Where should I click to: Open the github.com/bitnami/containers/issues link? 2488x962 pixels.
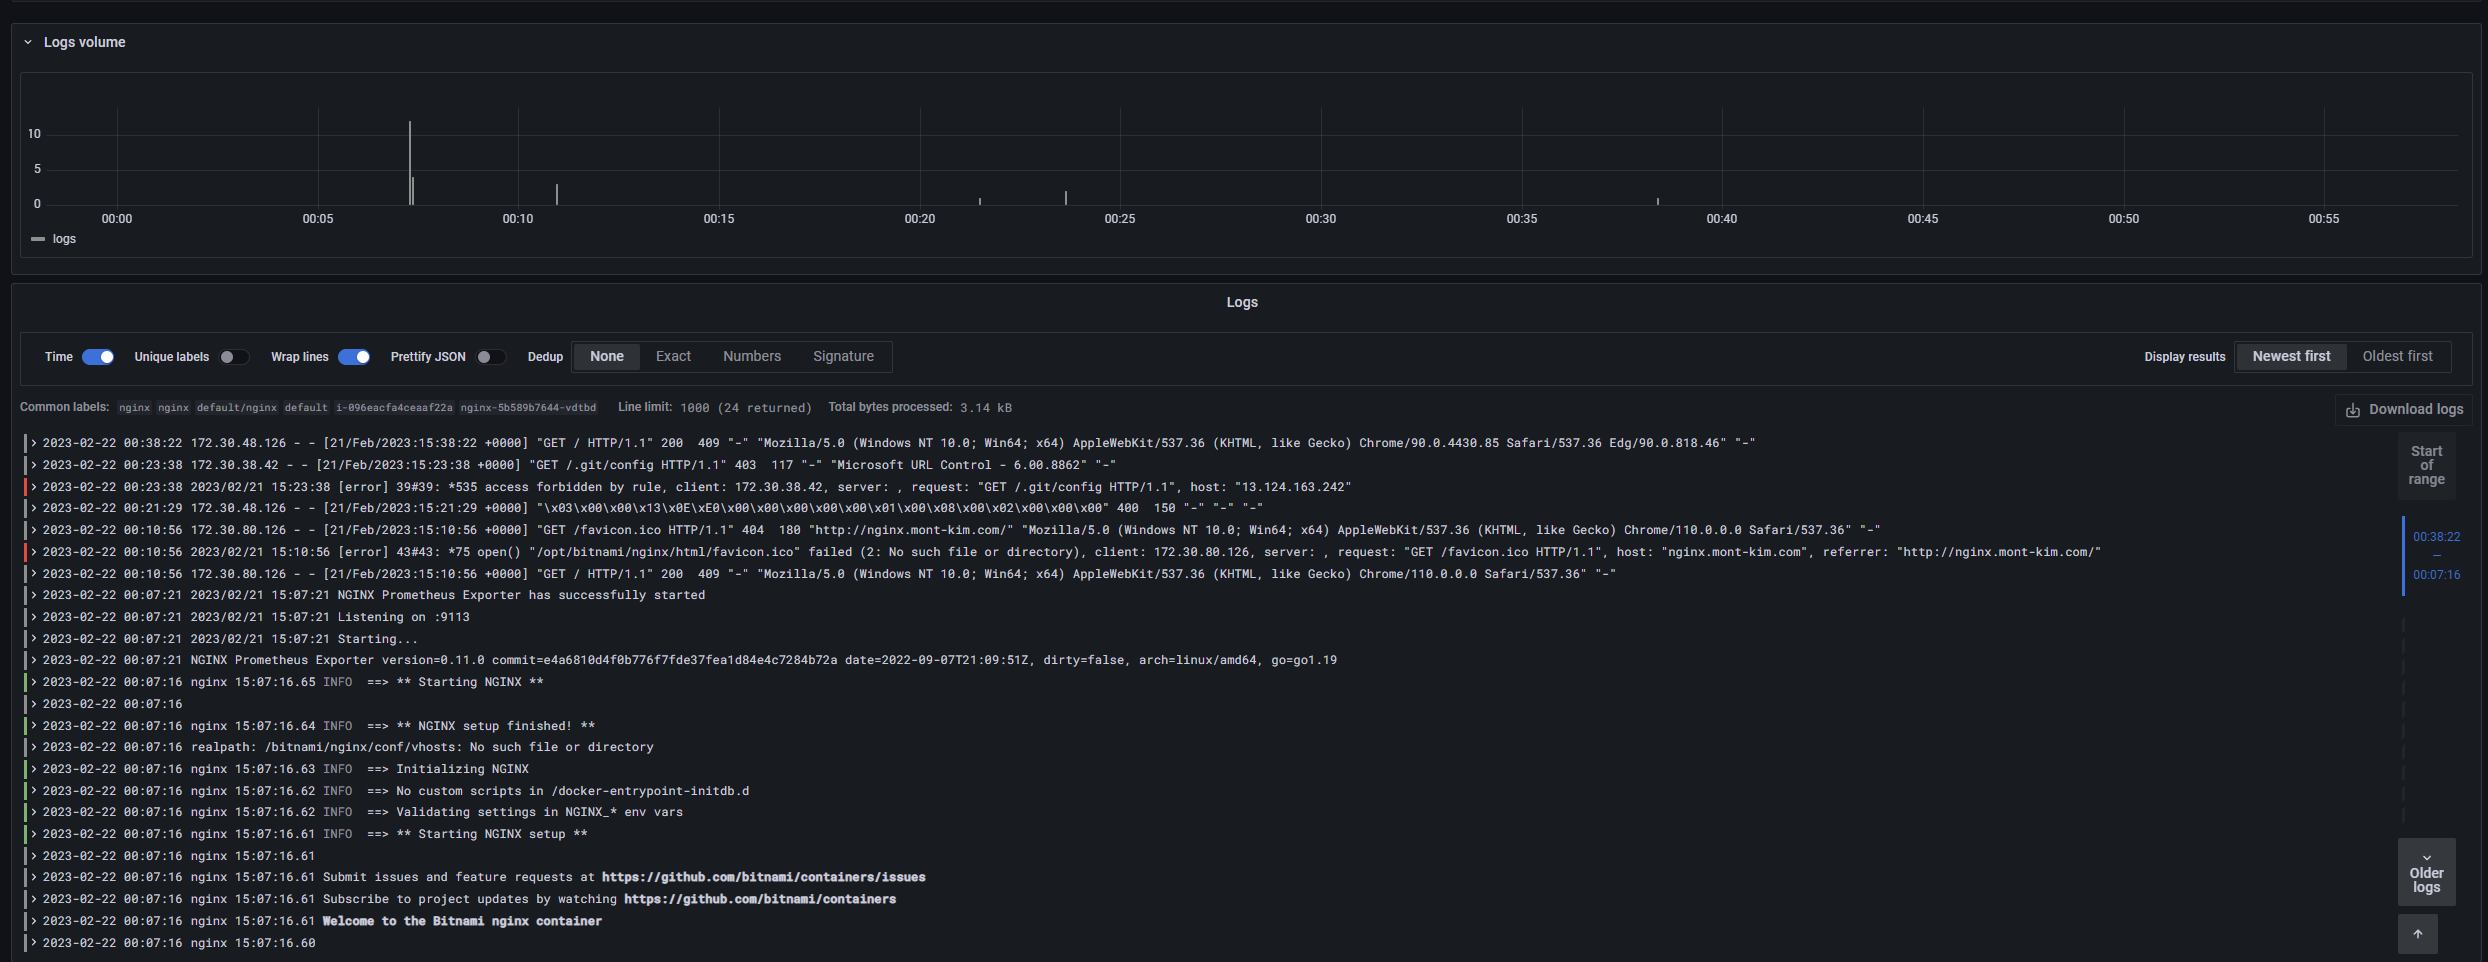[x=763, y=877]
